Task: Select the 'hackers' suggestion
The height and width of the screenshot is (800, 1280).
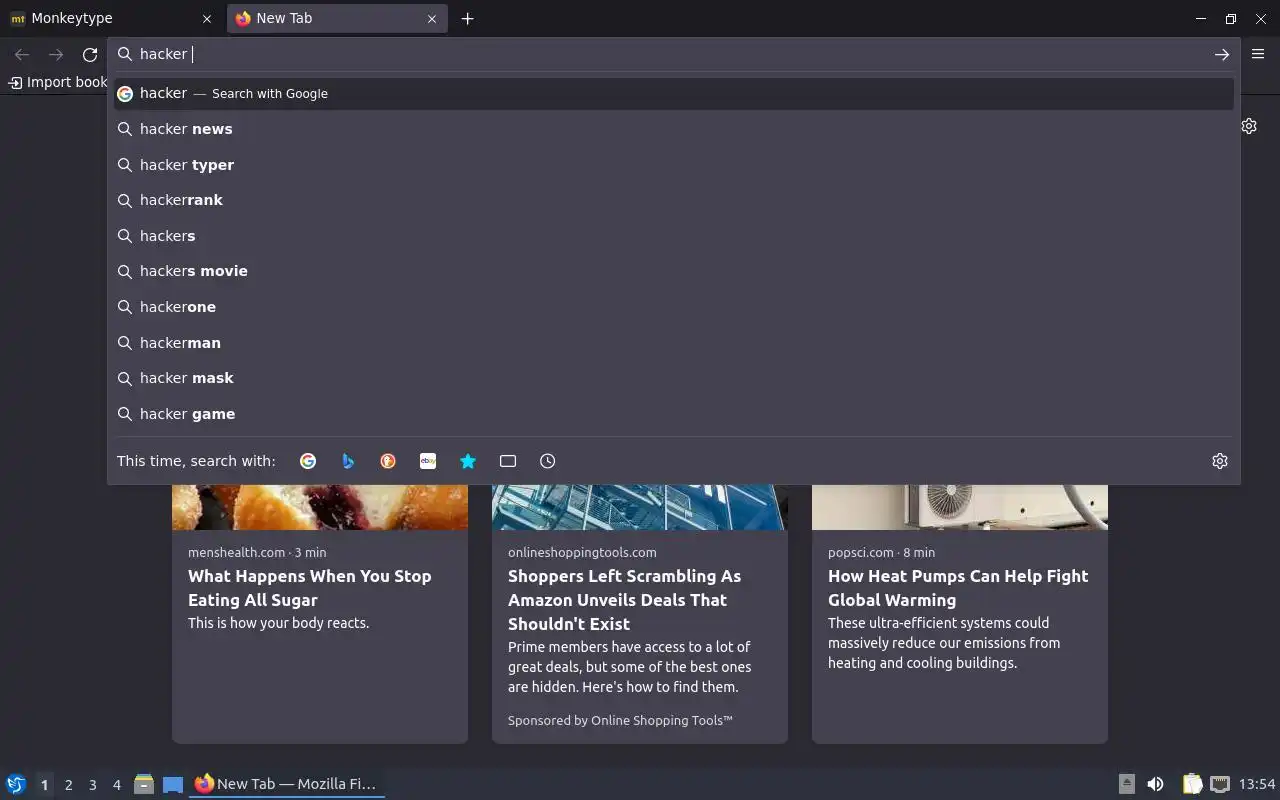Action: click(673, 236)
